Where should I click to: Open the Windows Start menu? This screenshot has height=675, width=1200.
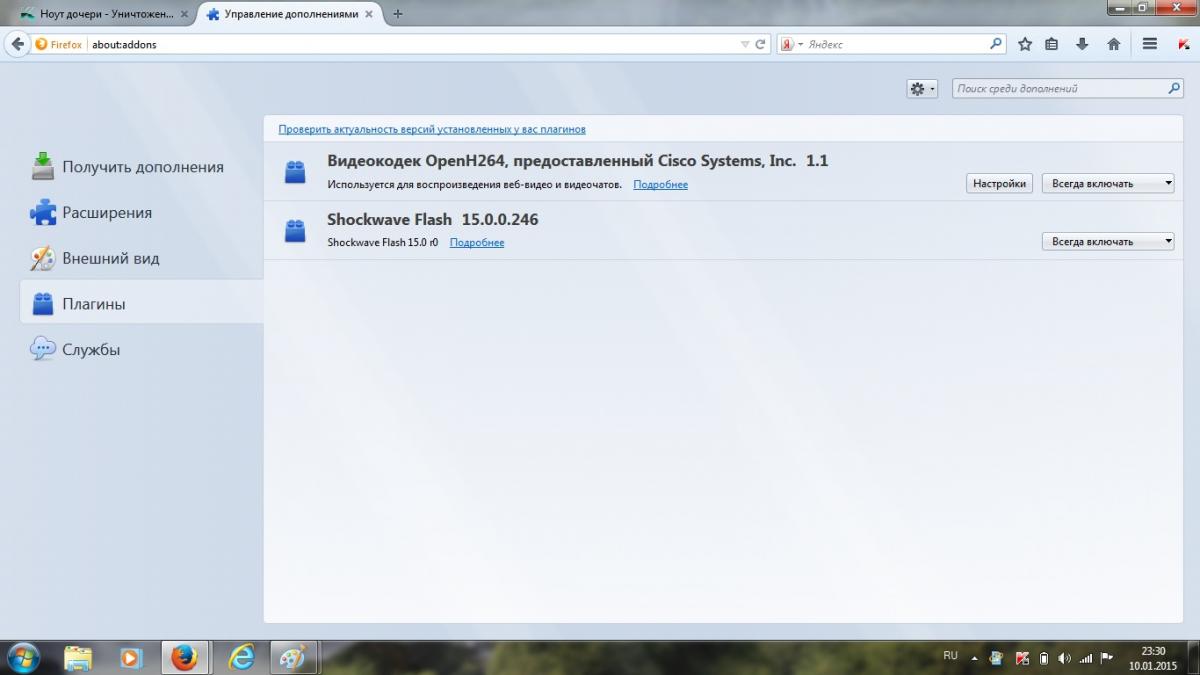[x=22, y=657]
